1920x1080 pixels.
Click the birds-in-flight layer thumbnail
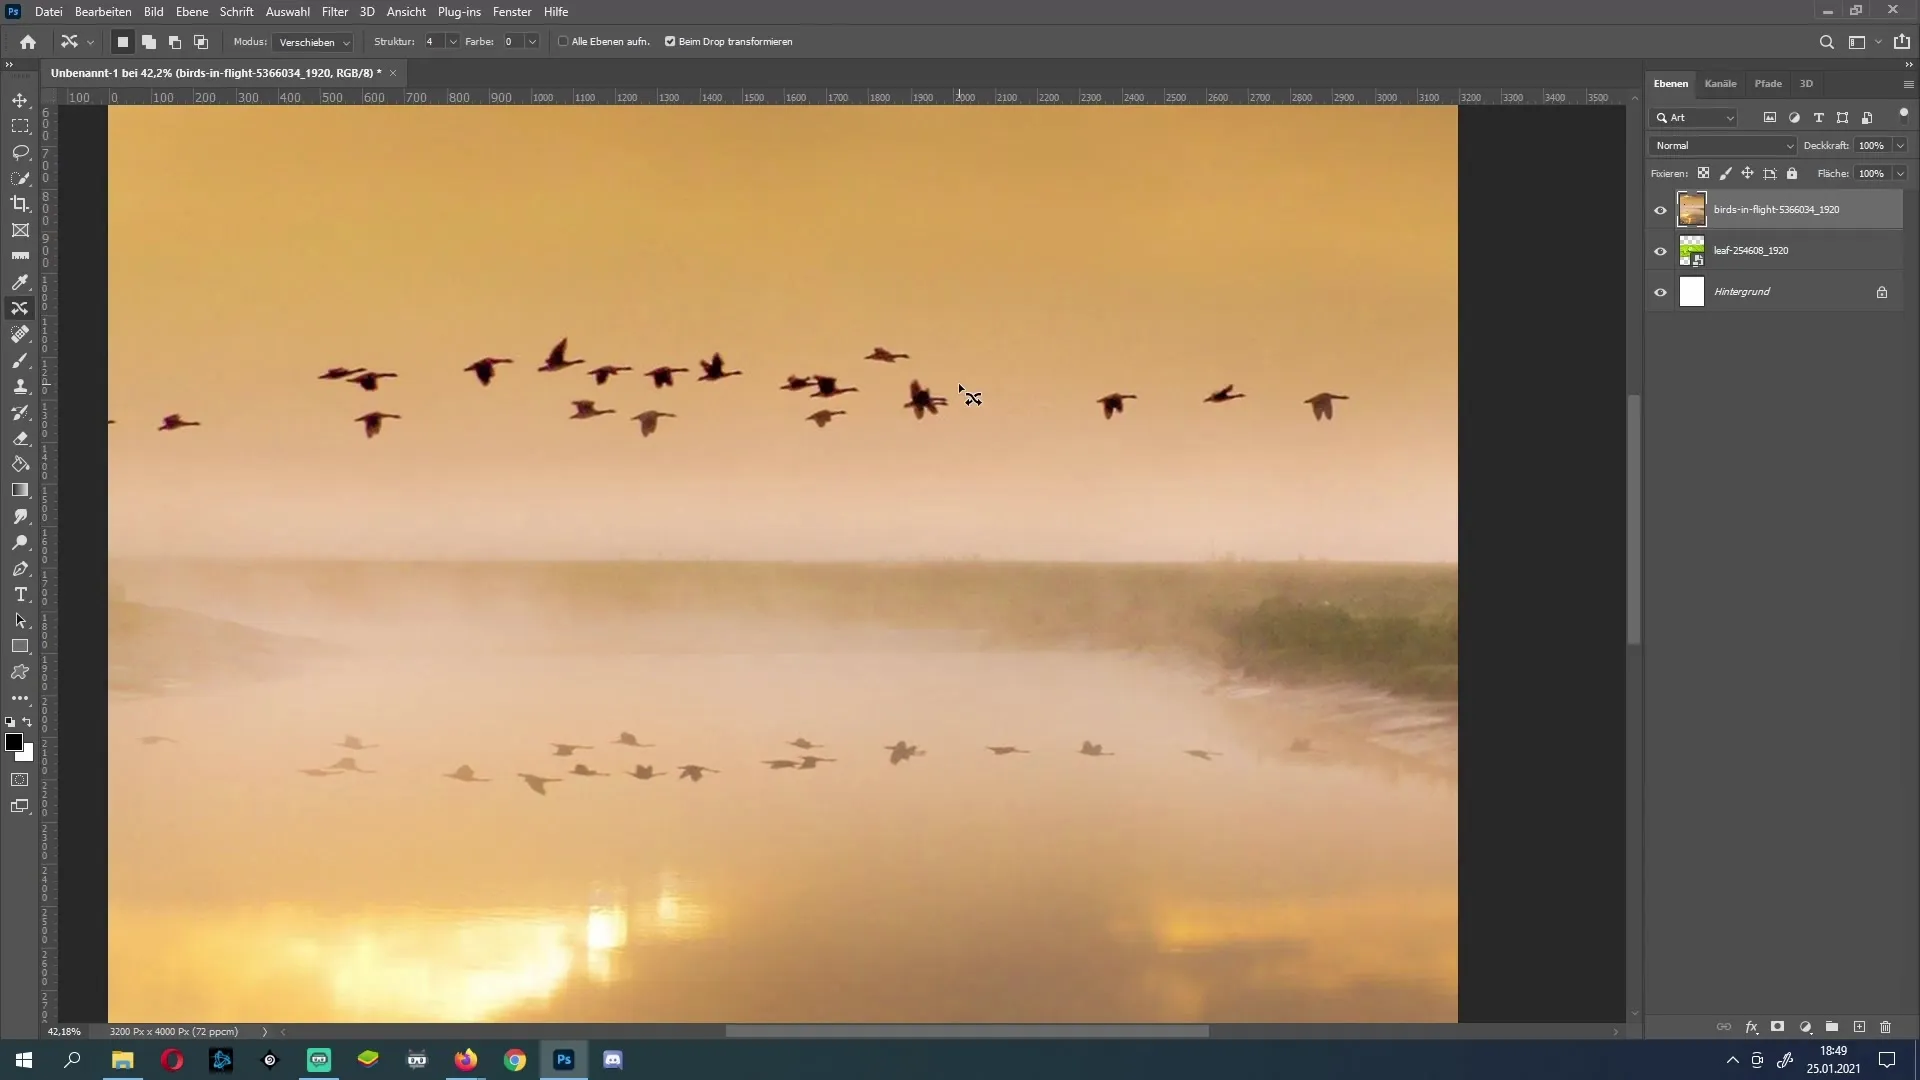pyautogui.click(x=1692, y=208)
